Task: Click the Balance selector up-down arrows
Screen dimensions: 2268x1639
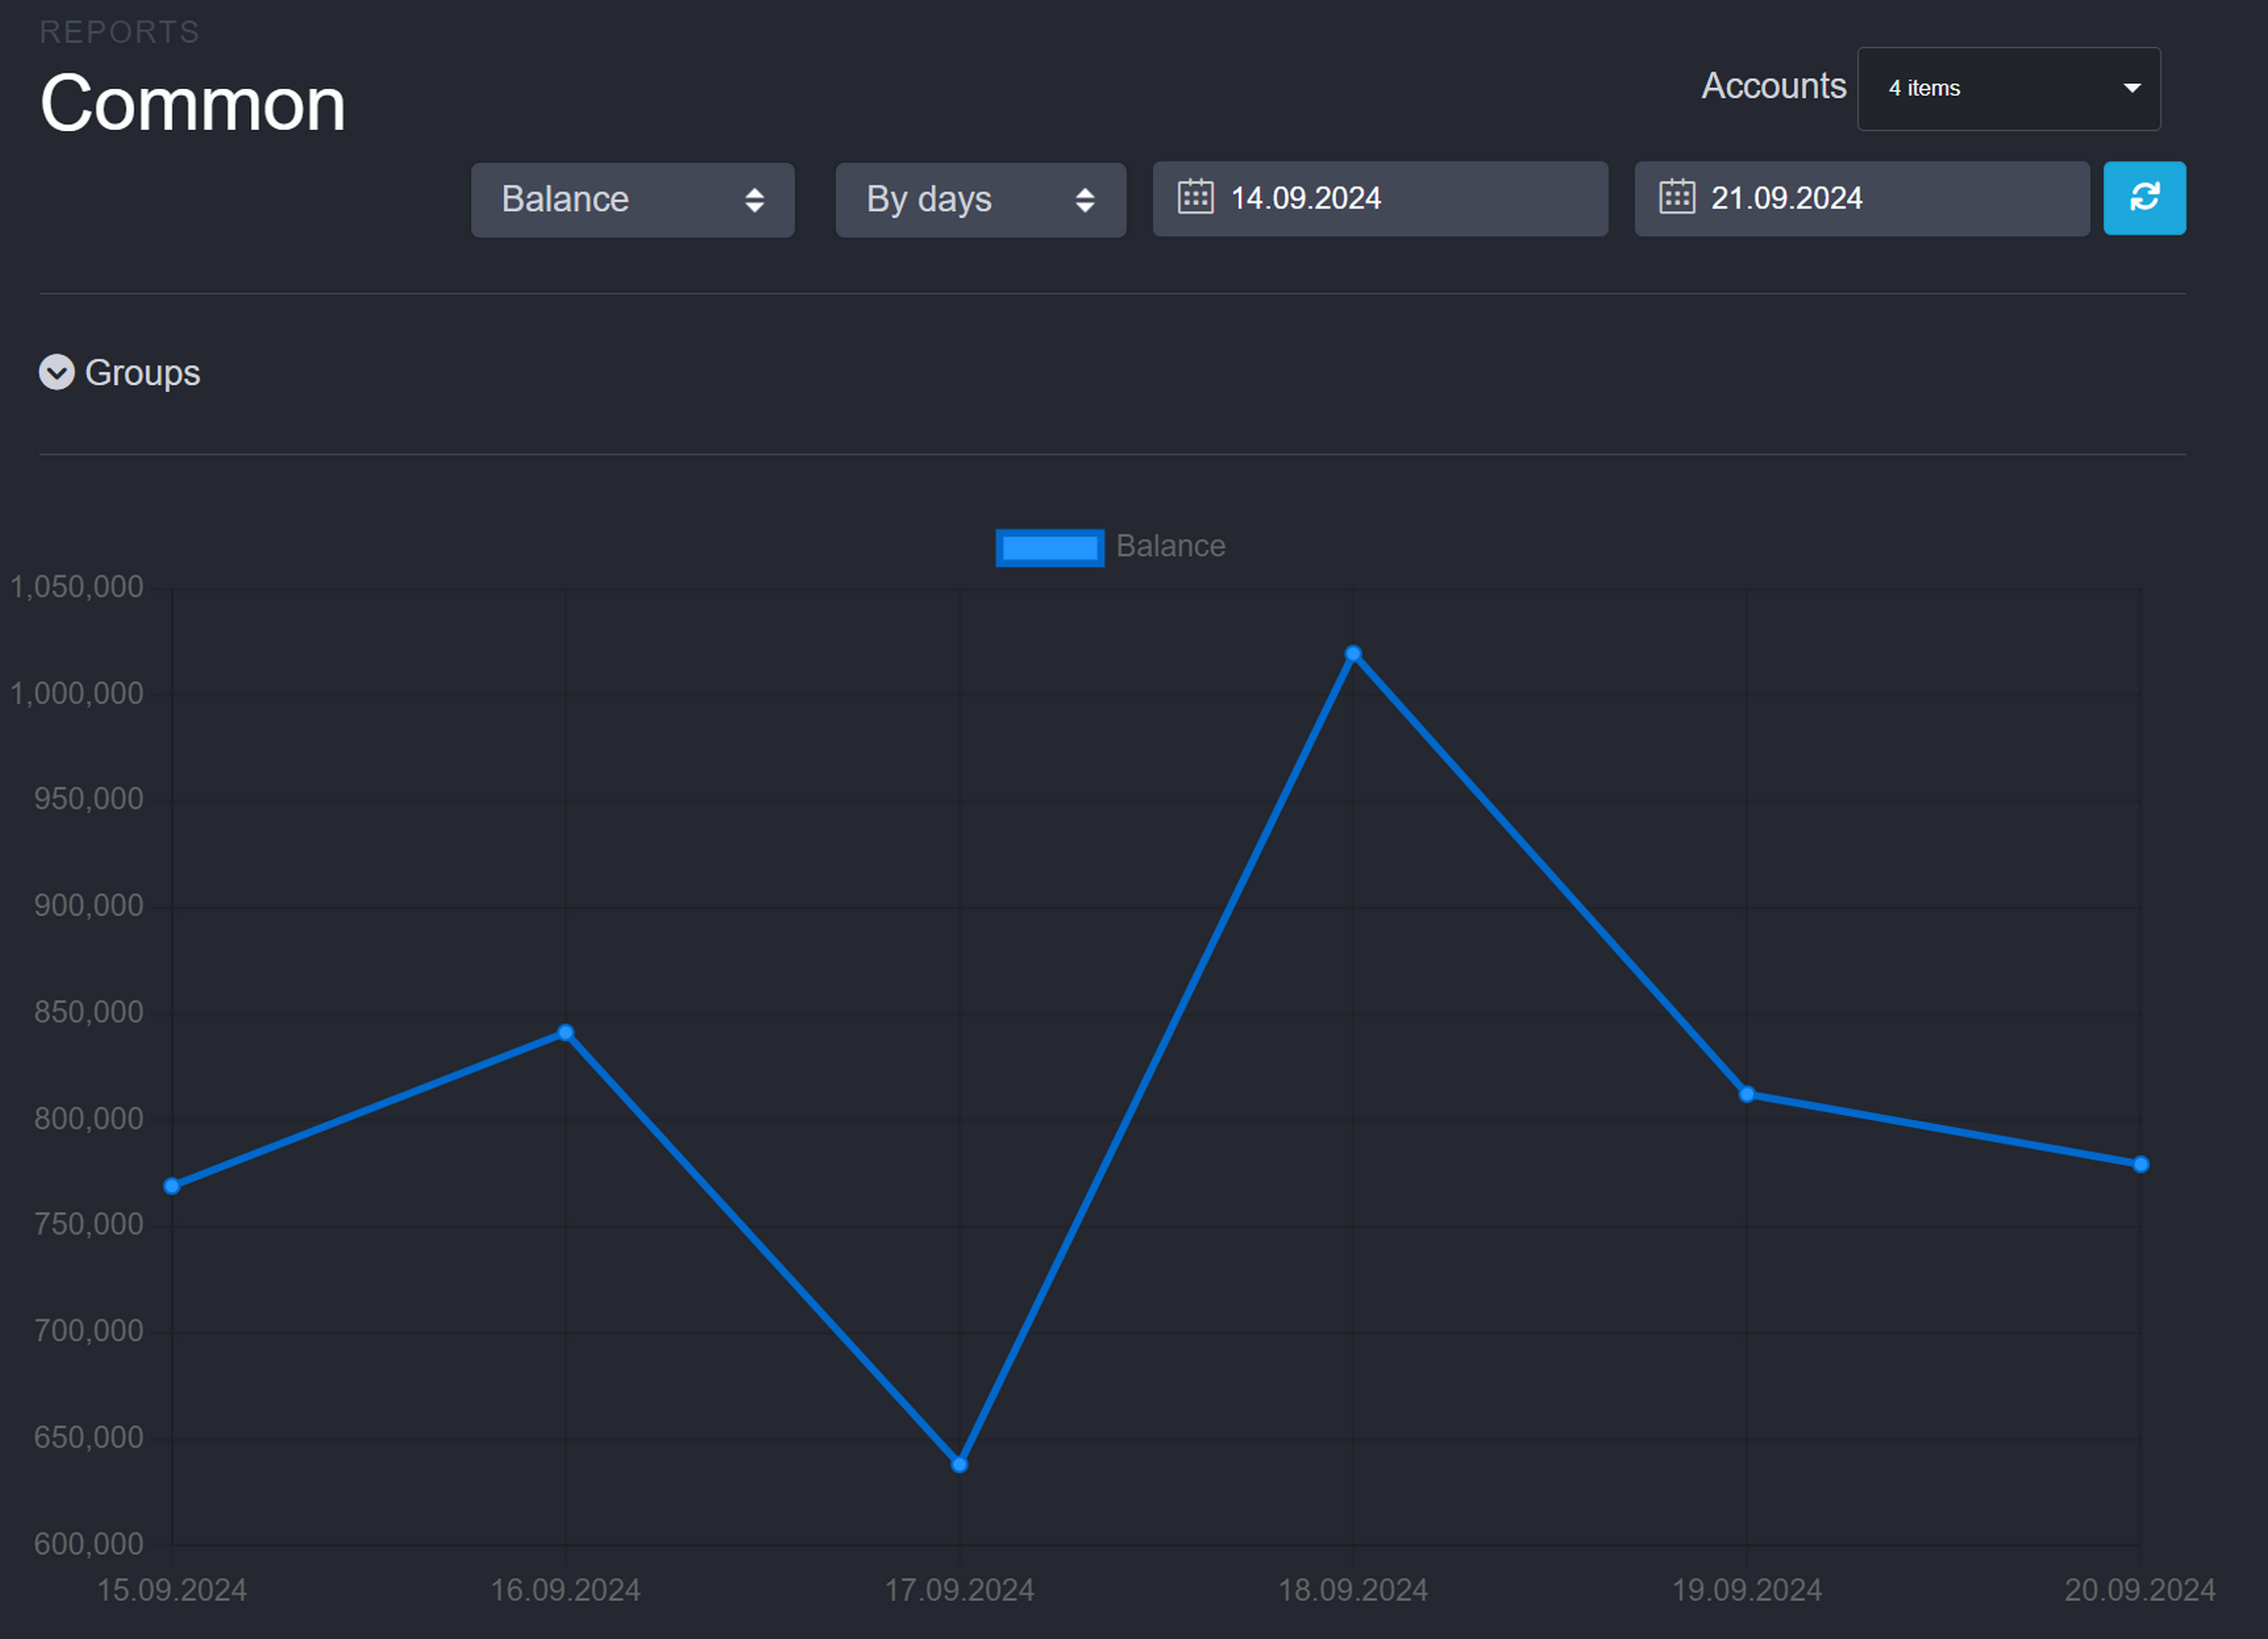Action: (754, 200)
